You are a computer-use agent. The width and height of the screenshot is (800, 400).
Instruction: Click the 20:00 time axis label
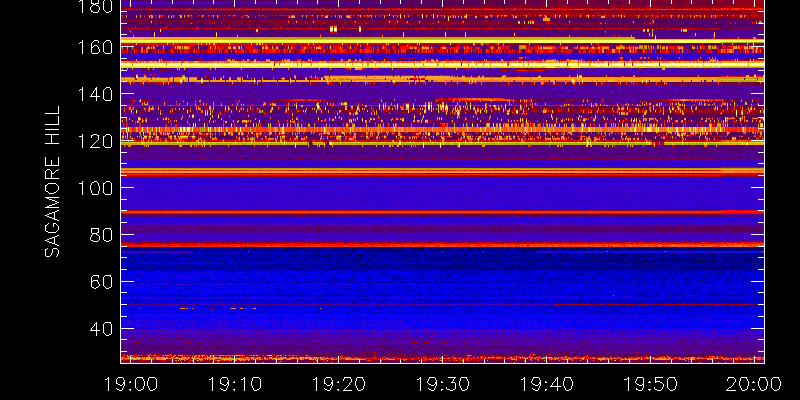(755, 384)
